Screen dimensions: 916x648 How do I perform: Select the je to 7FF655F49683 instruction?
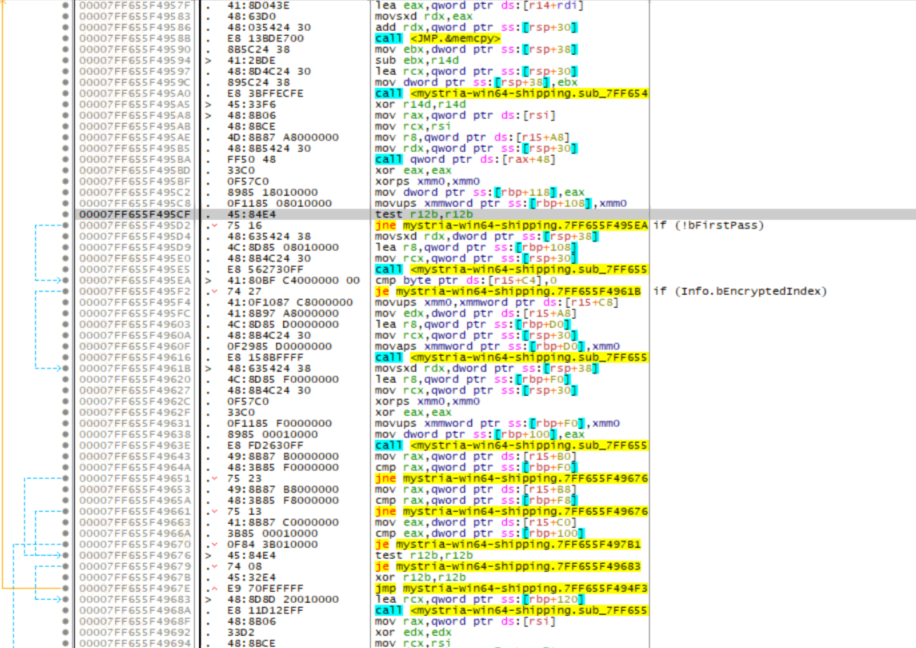pyautogui.click(x=508, y=567)
